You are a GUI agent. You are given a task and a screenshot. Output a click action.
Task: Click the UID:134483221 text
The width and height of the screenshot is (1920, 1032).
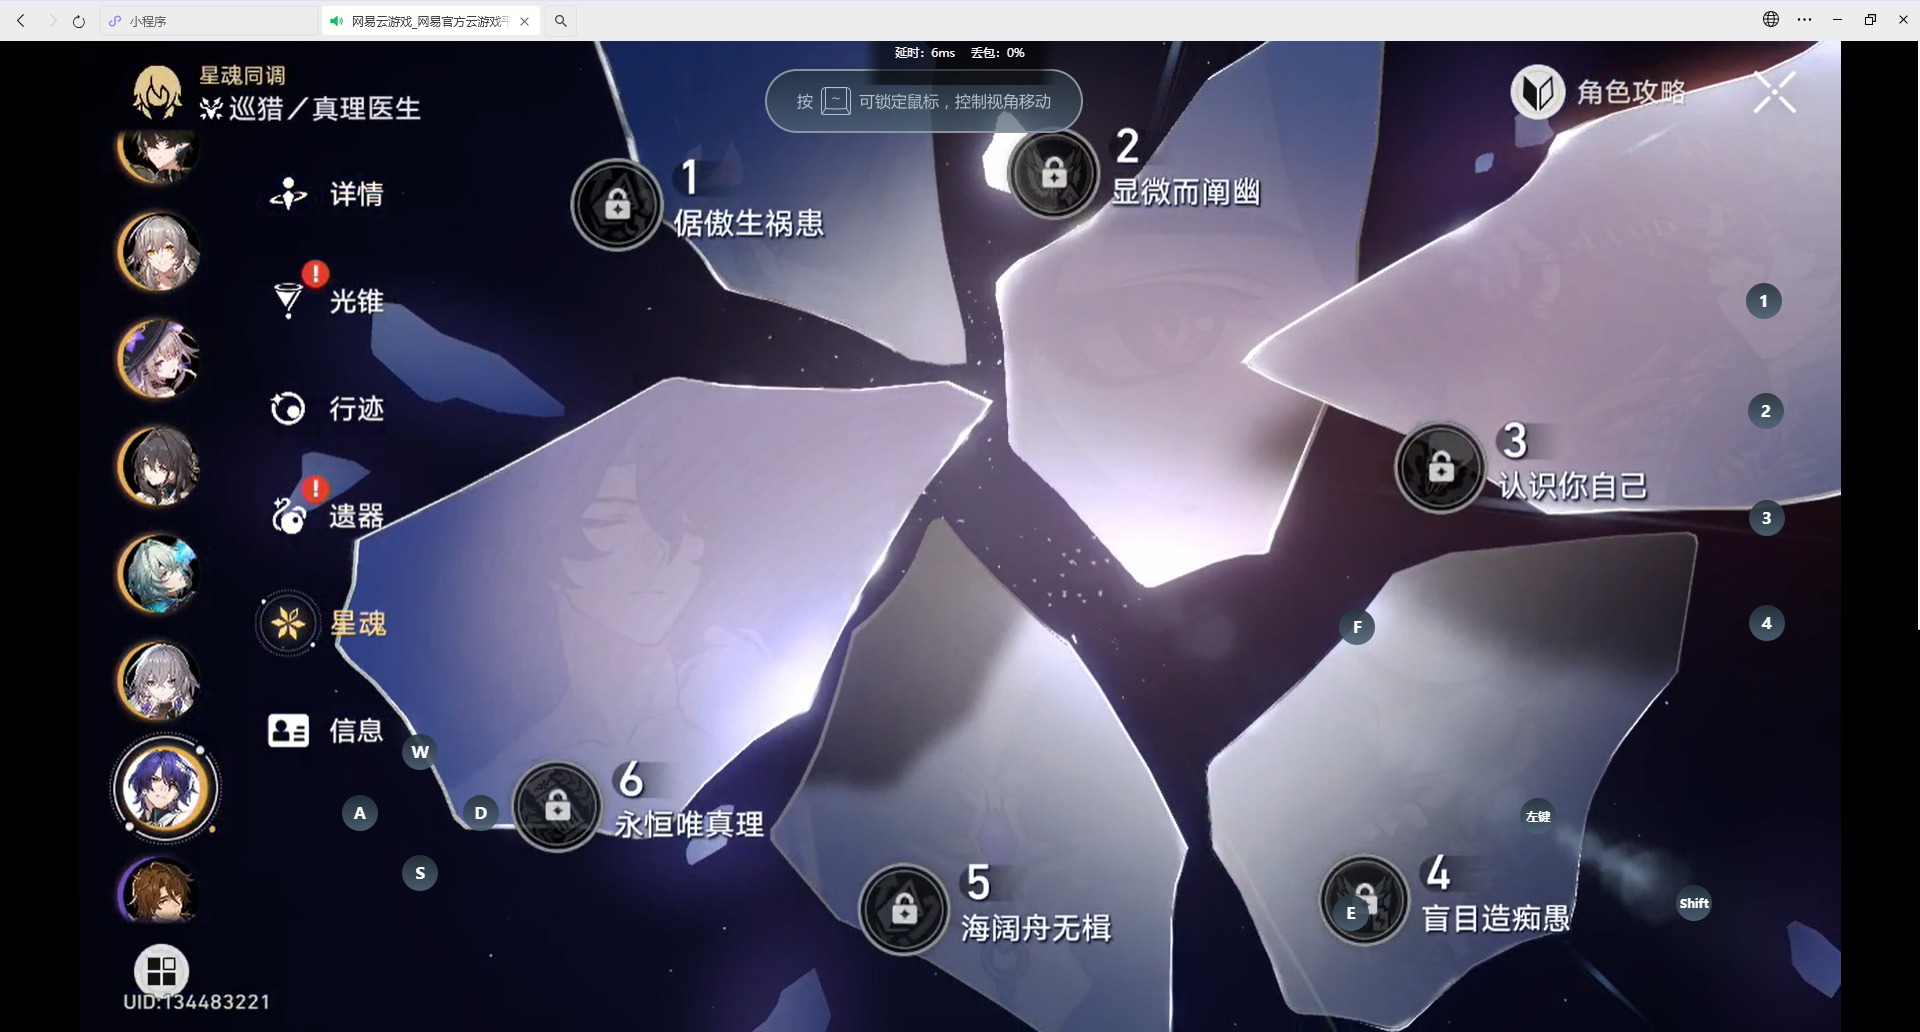[197, 1002]
